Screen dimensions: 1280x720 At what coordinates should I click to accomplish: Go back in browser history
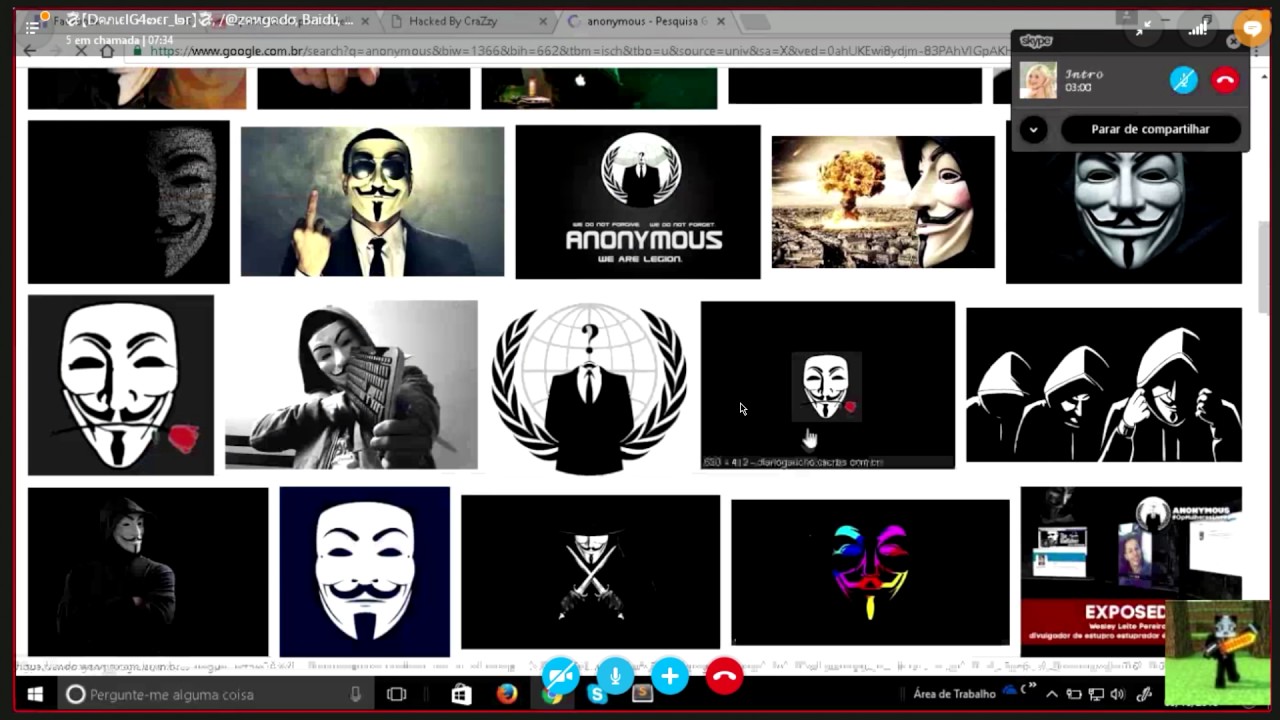(30, 51)
